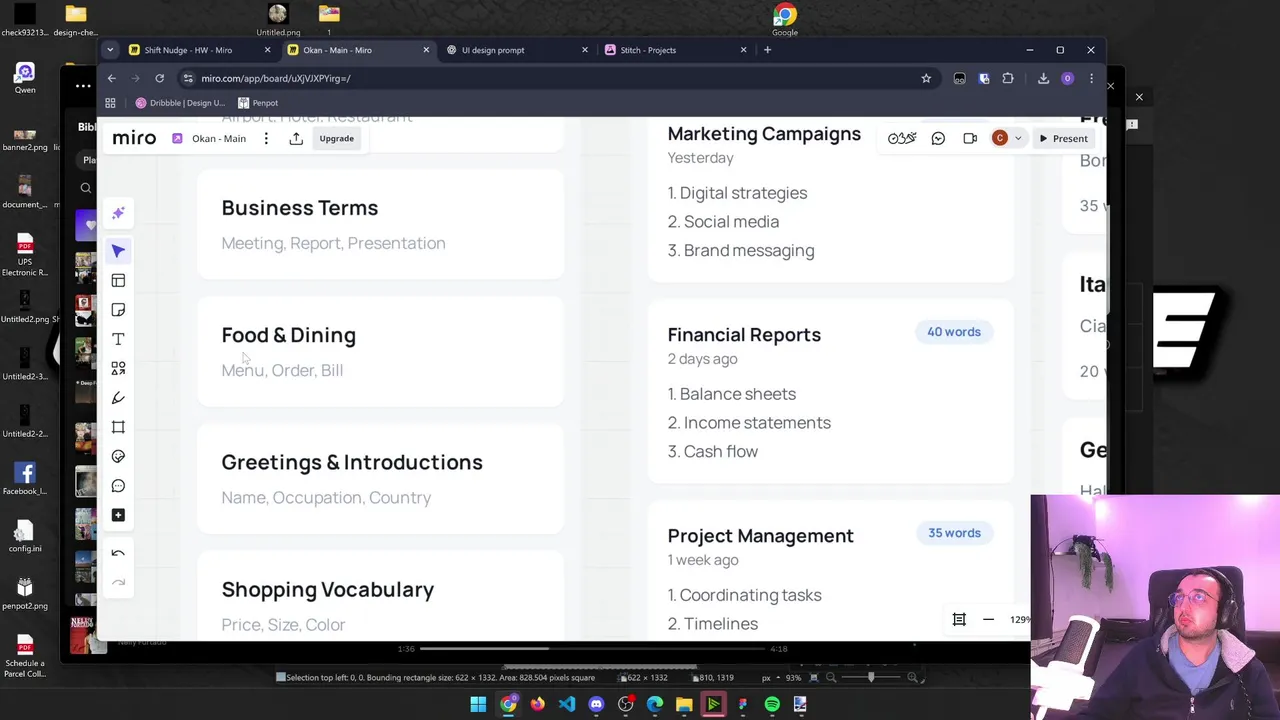This screenshot has height=720, width=1280.
Task: Open the Comment tool in Miro toolbar
Action: 118,486
